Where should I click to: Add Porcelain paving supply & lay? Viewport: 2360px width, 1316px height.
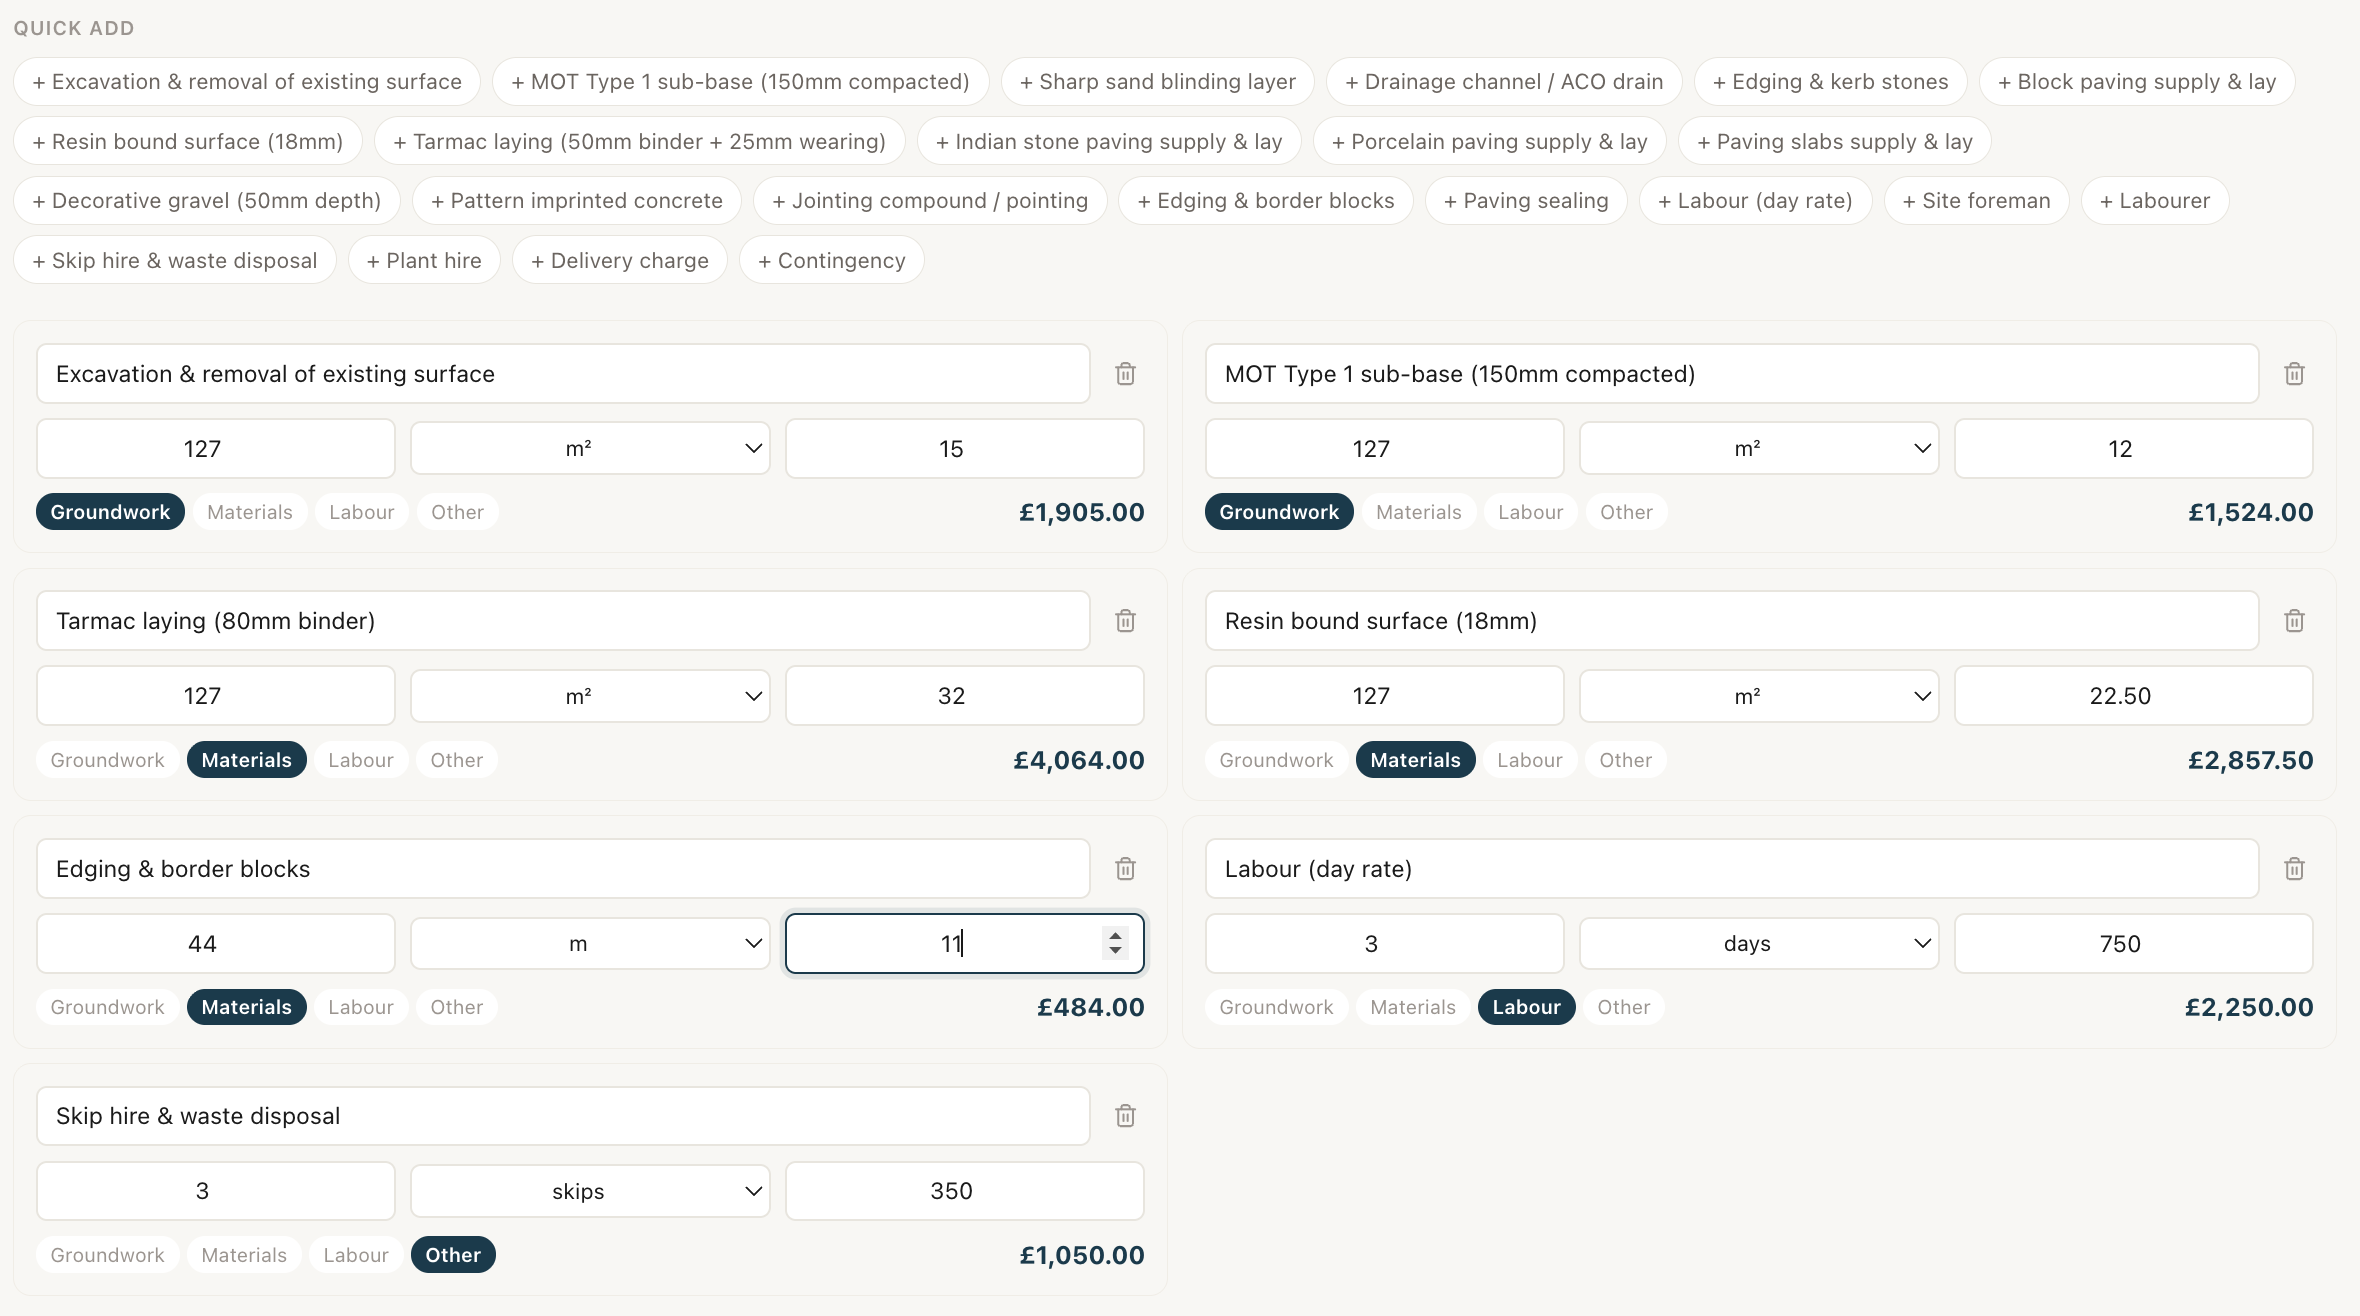1490,142
